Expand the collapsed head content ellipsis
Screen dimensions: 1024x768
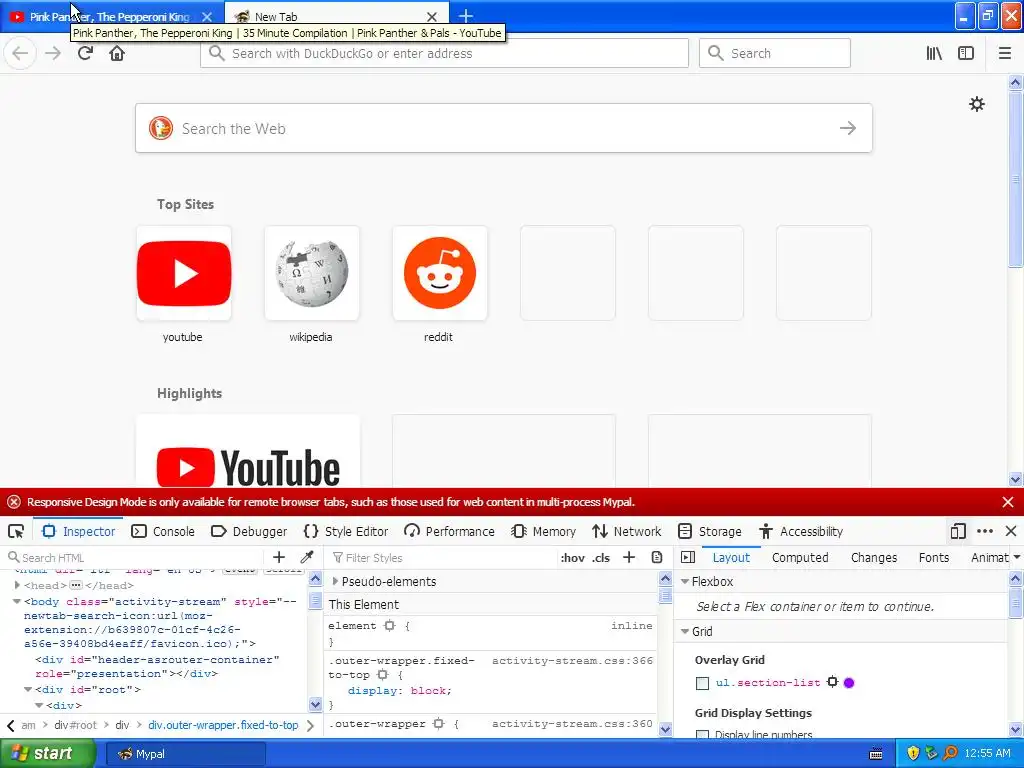click(x=76, y=585)
